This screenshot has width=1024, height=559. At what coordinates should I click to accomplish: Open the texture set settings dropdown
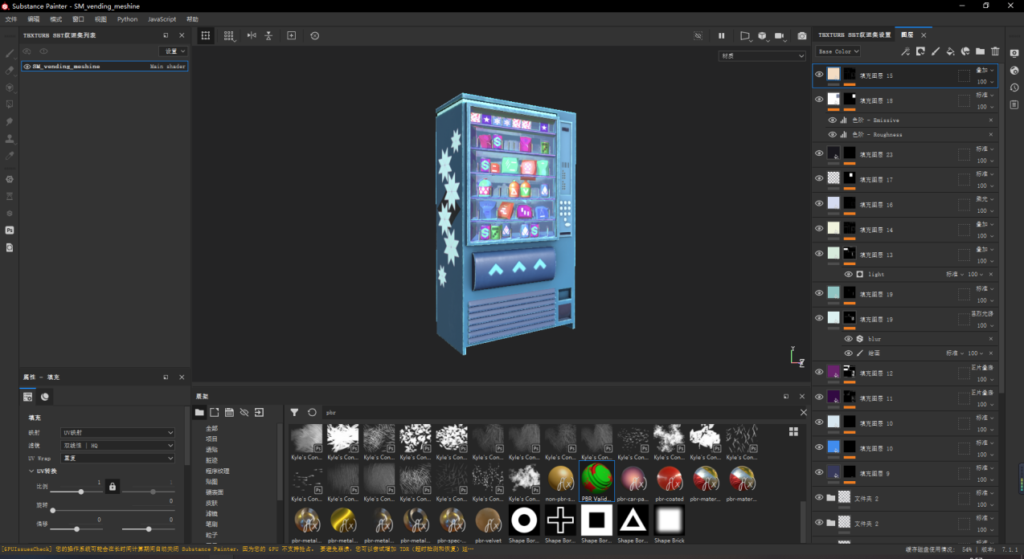click(x=174, y=51)
